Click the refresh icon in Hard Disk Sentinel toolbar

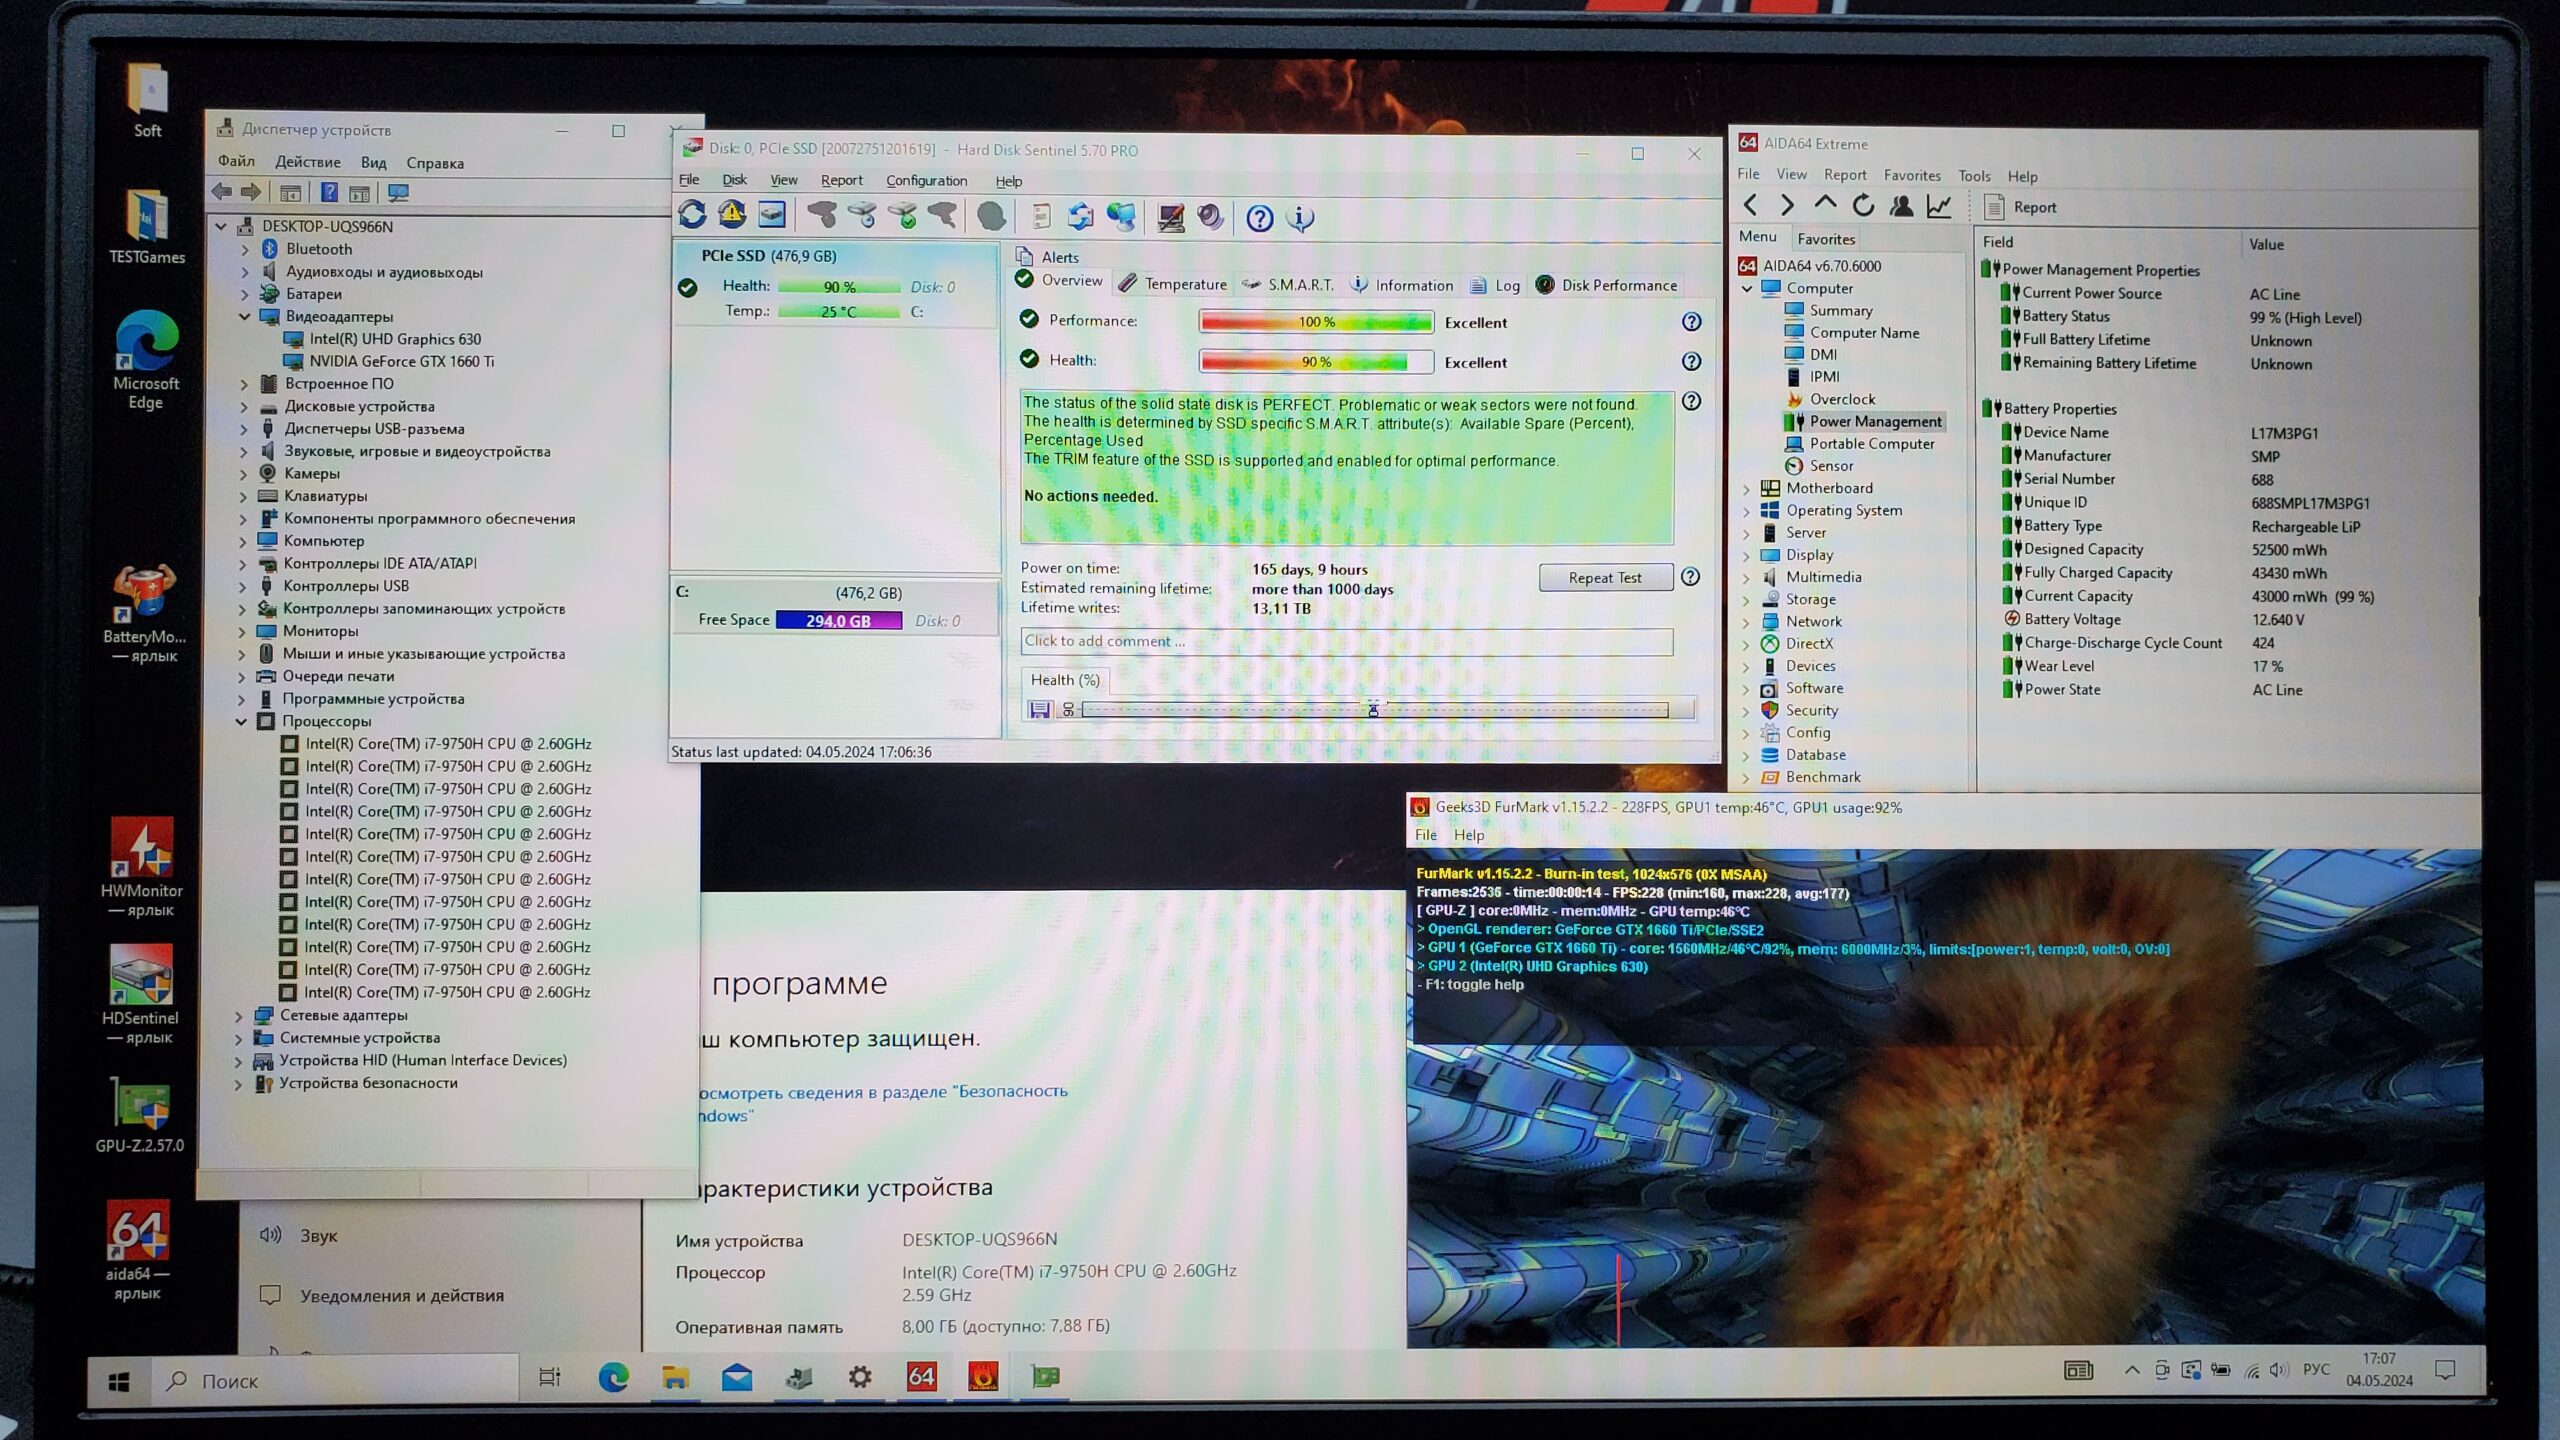(x=692, y=215)
